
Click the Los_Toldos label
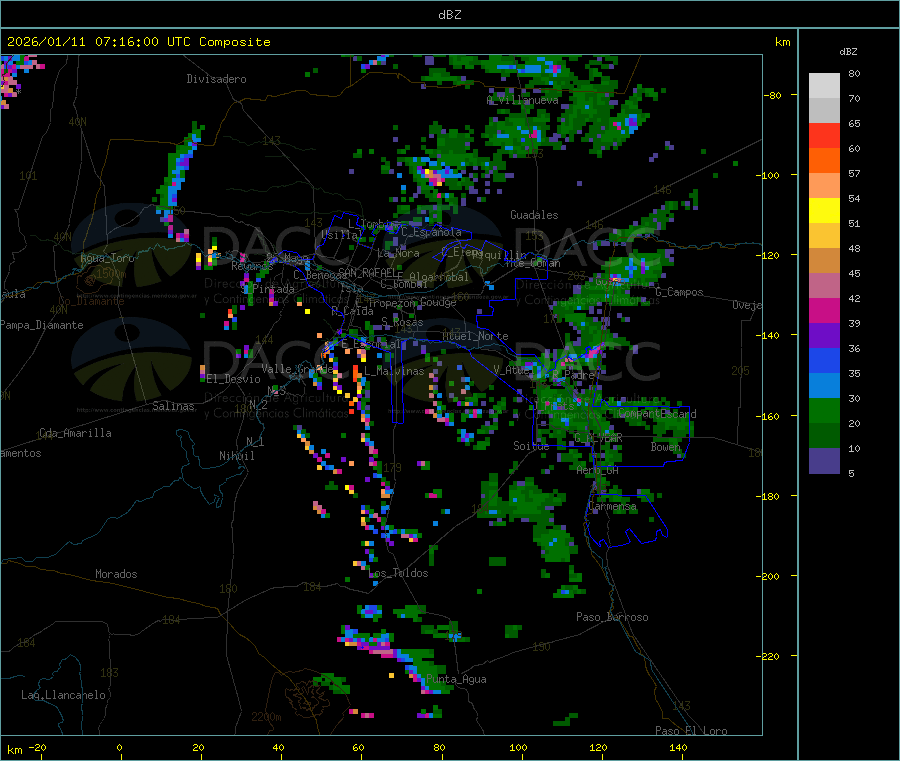point(398,573)
